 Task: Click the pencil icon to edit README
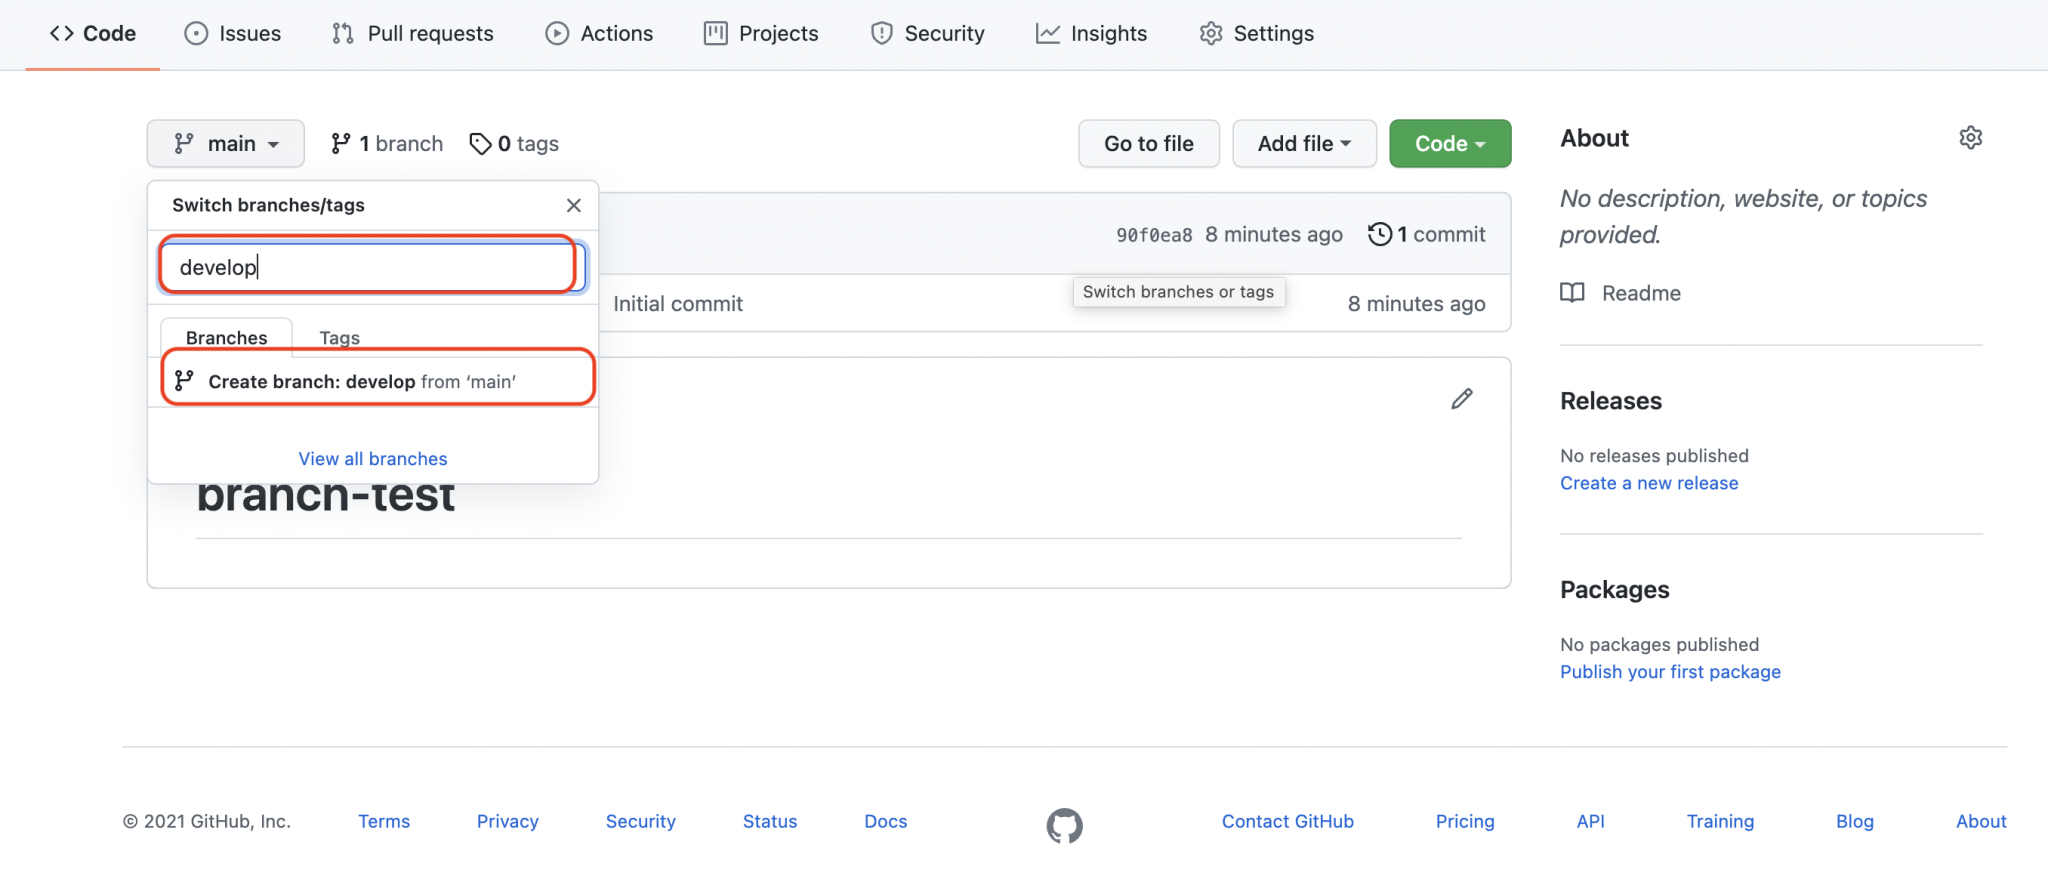tap(1461, 399)
